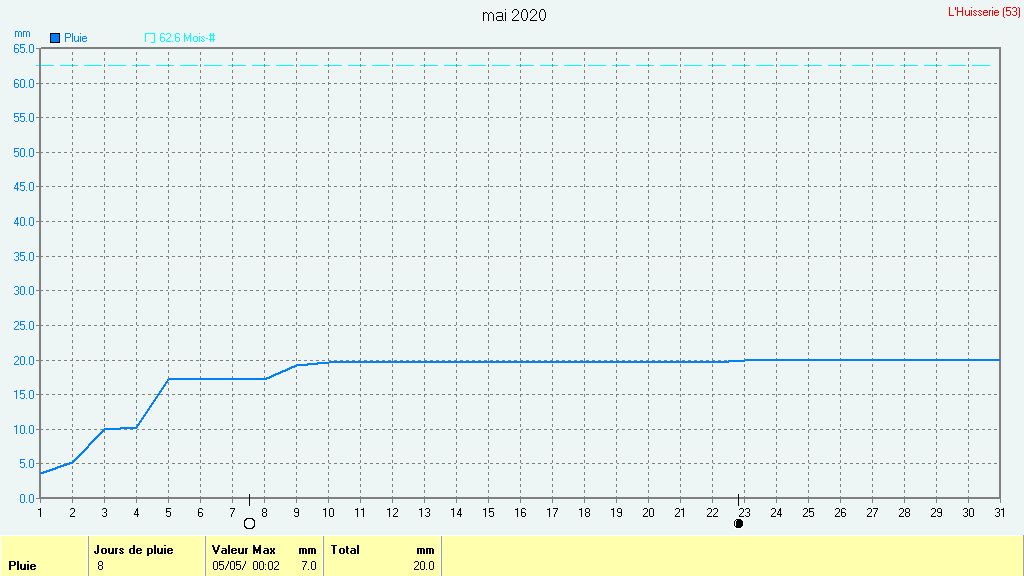Click the 65.0 y-axis value
The image size is (1024, 576).
[24, 49]
